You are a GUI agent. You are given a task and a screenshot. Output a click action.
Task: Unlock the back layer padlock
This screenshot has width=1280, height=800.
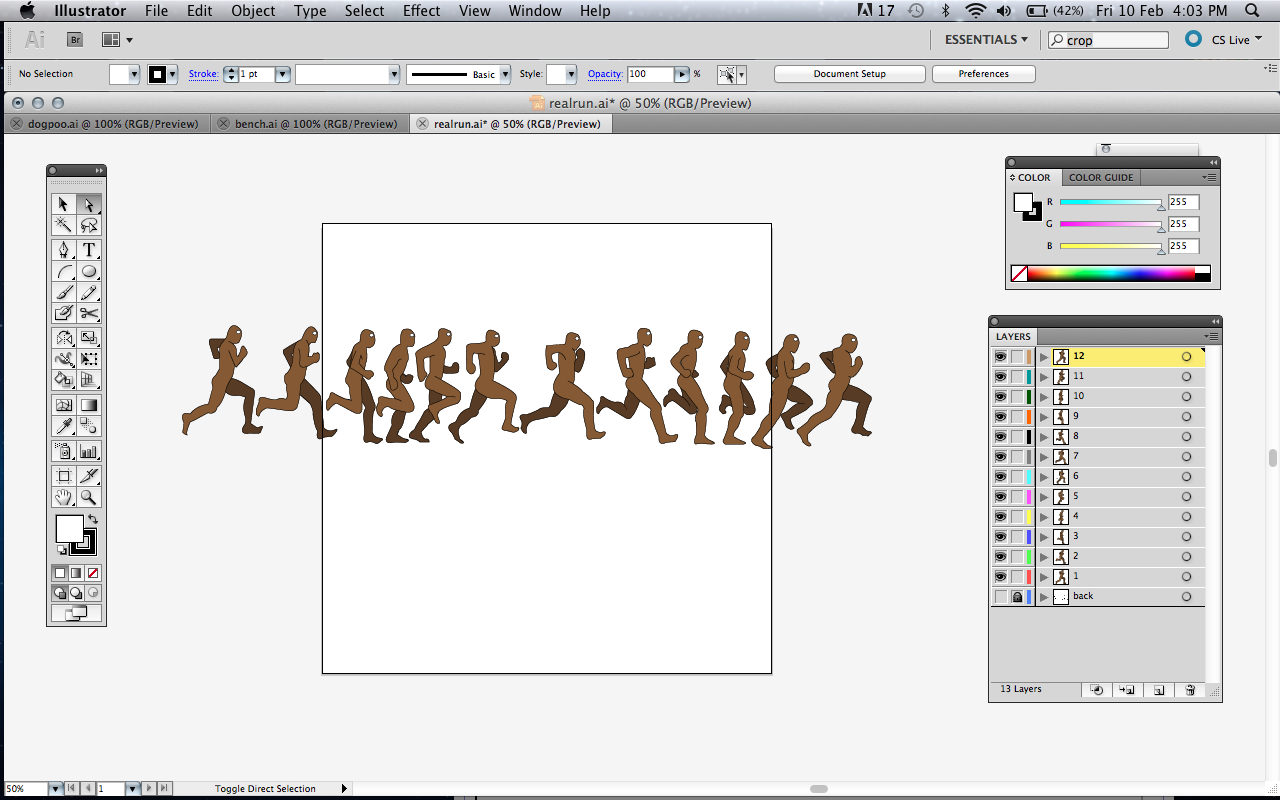1017,597
